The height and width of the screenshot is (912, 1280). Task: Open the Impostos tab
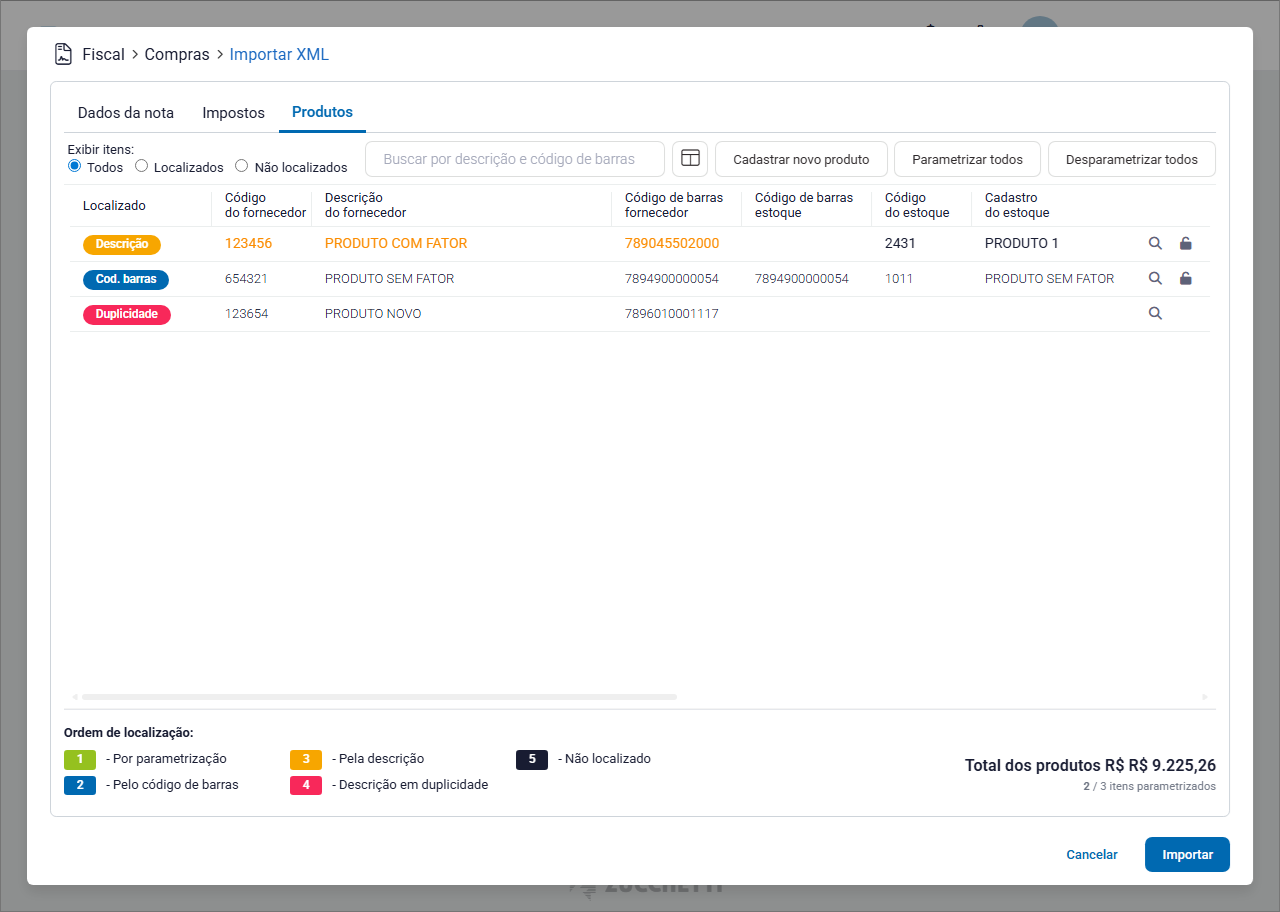pos(233,113)
